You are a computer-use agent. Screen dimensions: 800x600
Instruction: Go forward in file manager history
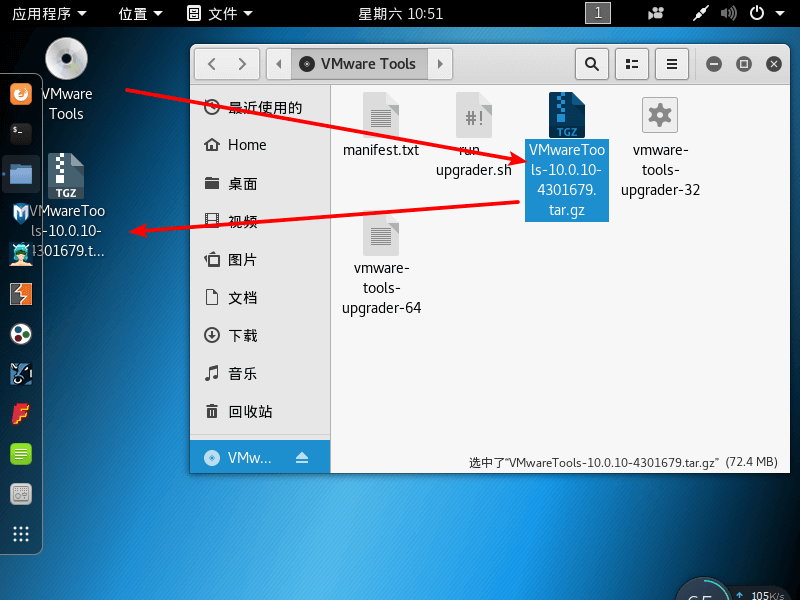243,64
